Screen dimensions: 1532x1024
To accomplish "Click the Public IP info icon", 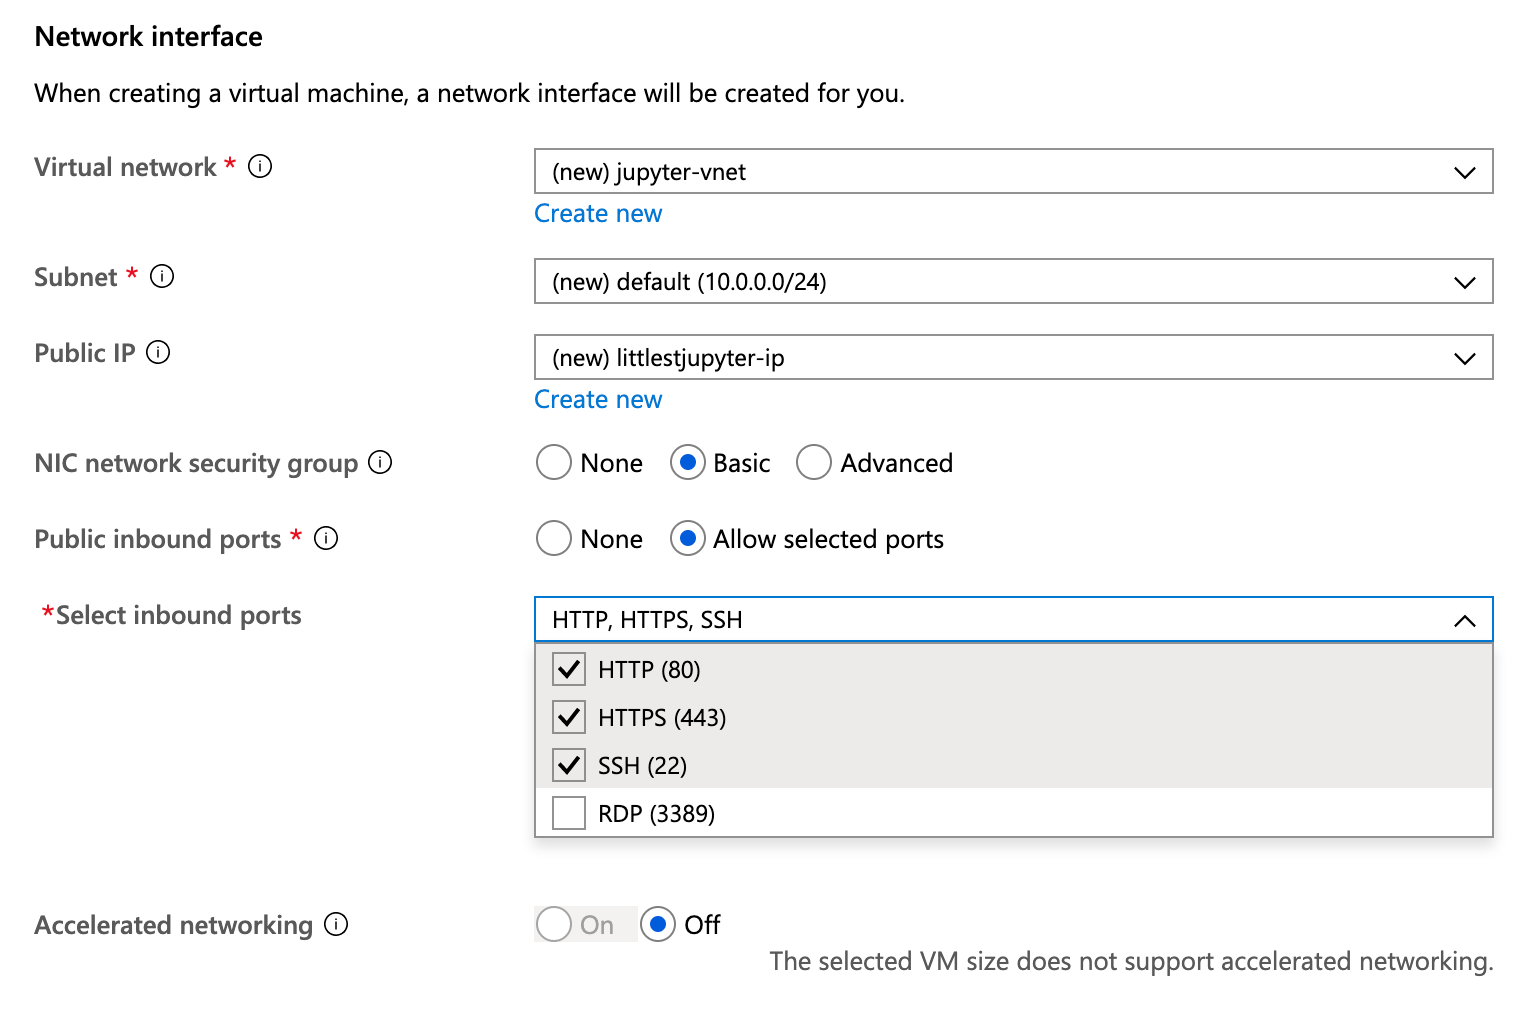I will pos(158,352).
